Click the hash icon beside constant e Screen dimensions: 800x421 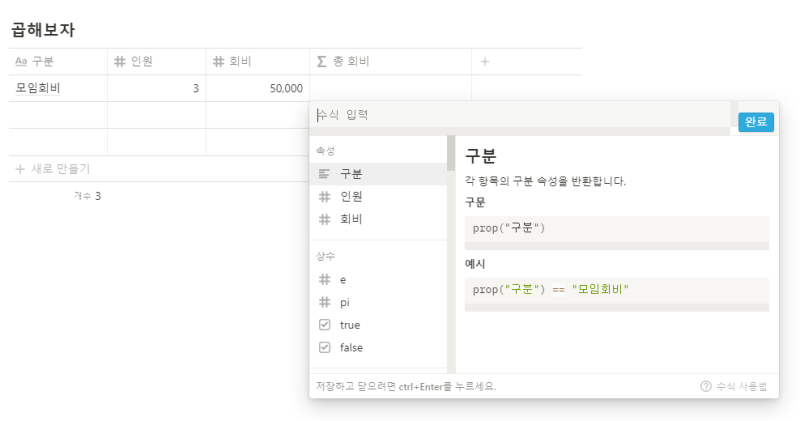324,279
